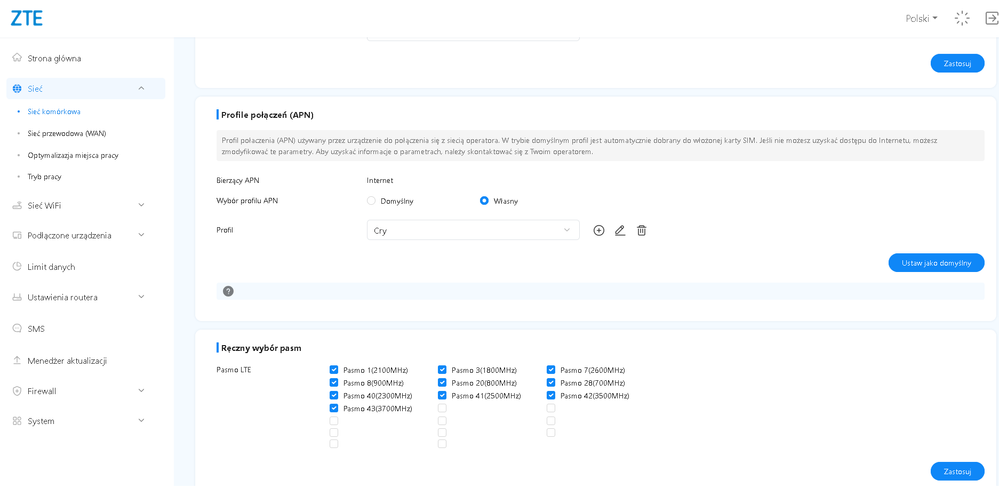Click the add APN profile plus icon
The height and width of the screenshot is (496, 999).
599,230
